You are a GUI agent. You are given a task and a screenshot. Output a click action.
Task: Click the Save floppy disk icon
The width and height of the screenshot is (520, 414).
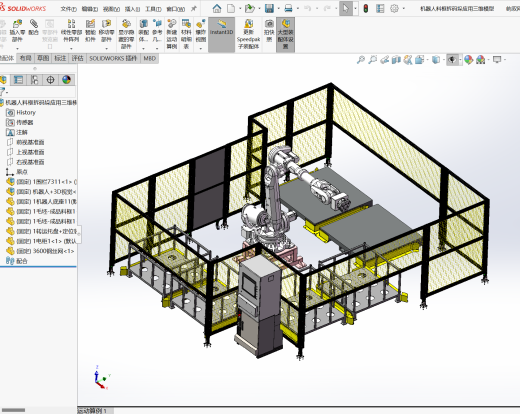coord(269,8)
